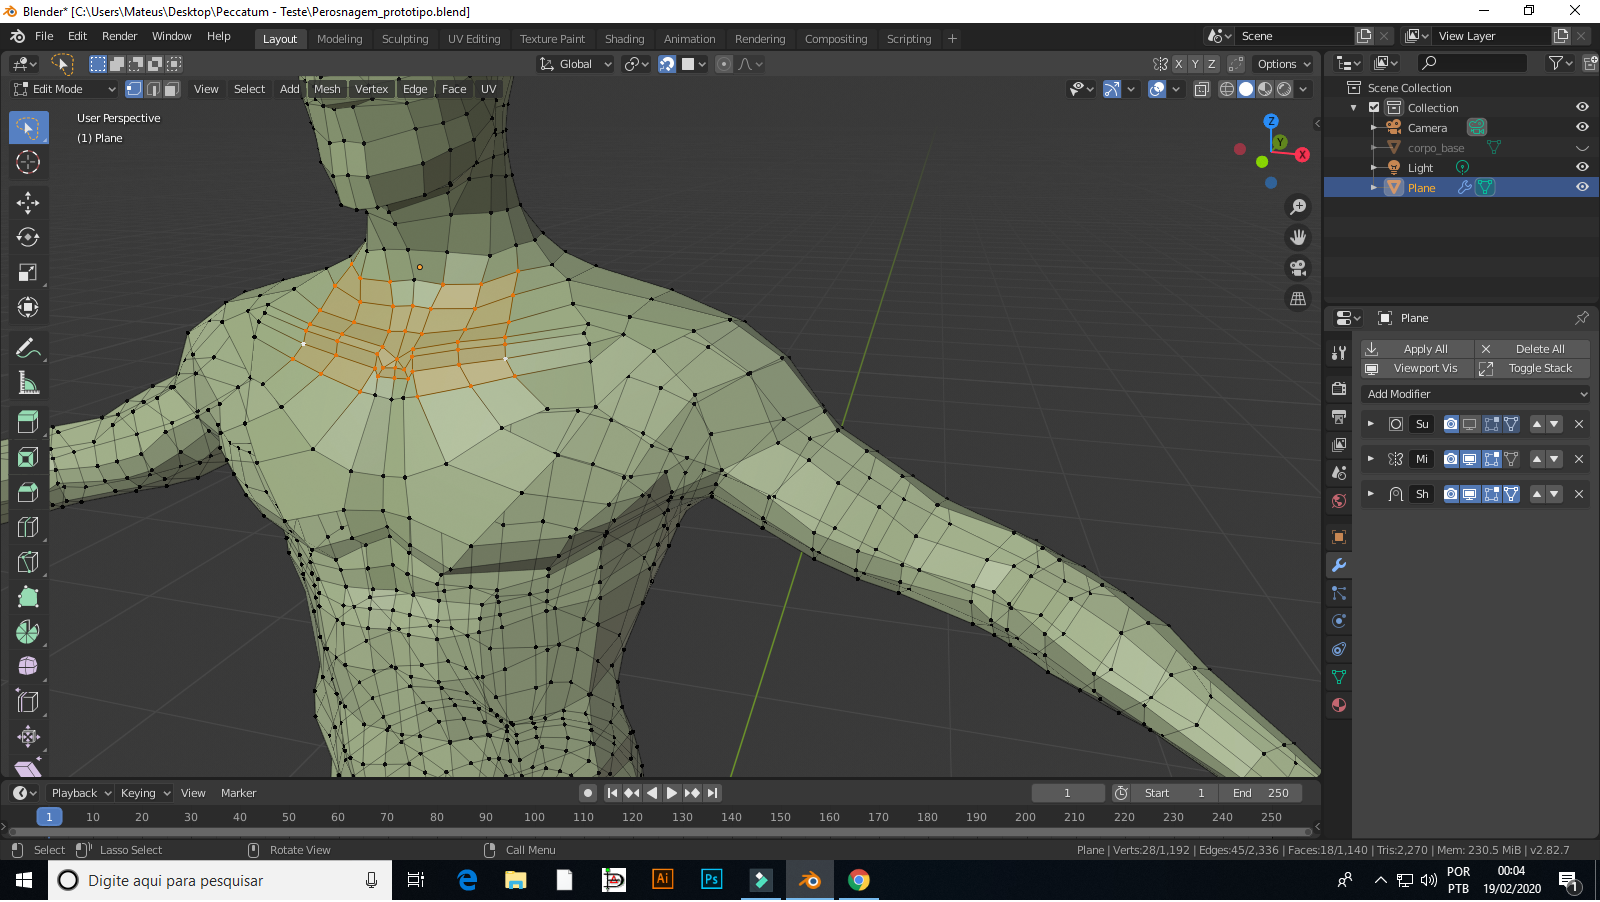Screen dimensions: 1600x902
Task: Switch to the Sculpting workspace tab
Action: pyautogui.click(x=405, y=39)
